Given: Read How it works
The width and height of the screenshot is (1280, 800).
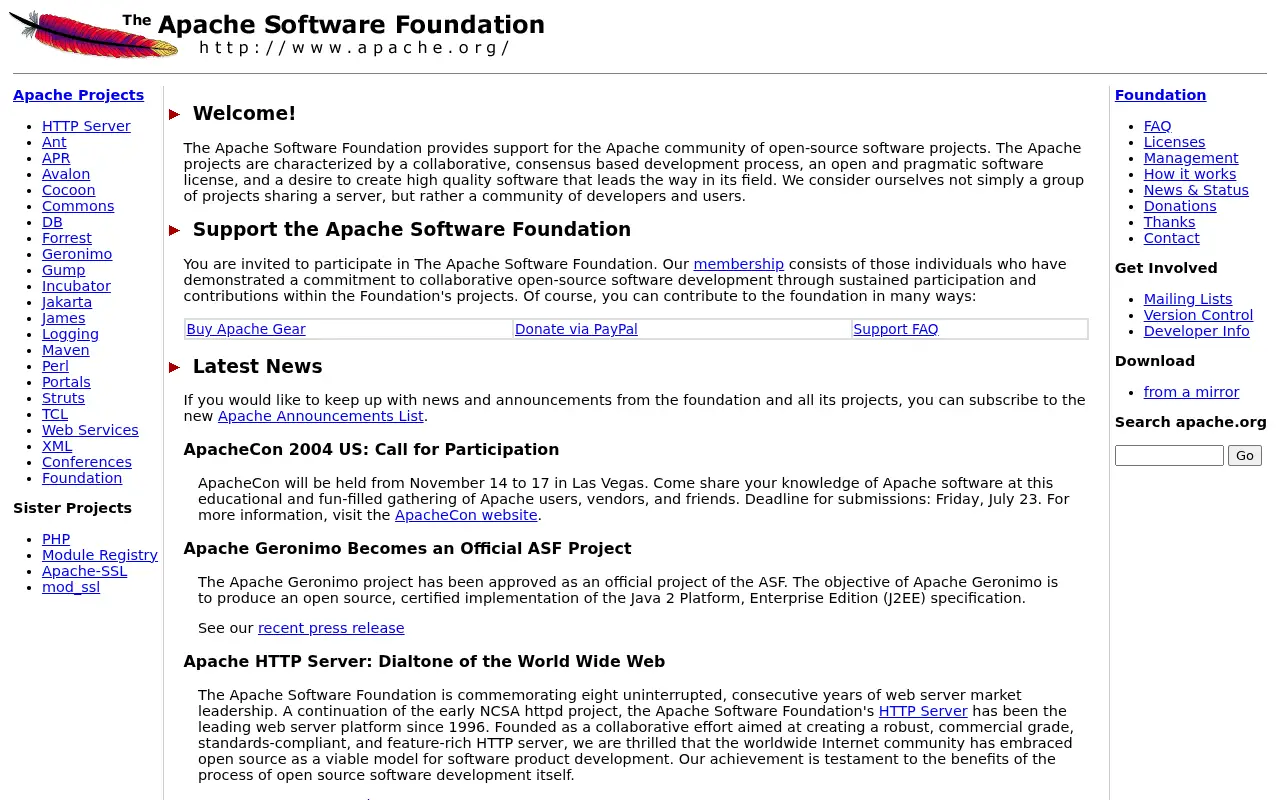Looking at the screenshot, I should [x=1190, y=174].
